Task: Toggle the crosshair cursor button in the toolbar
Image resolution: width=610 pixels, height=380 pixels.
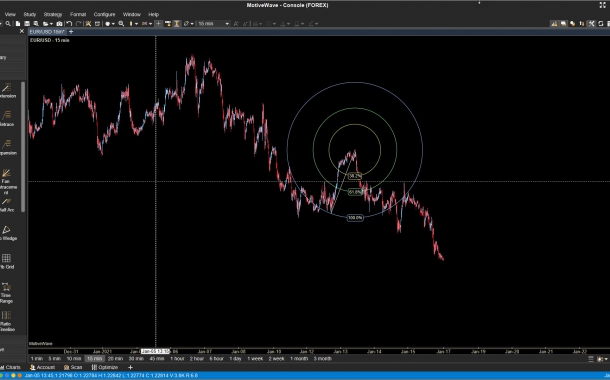Action: pos(158,24)
